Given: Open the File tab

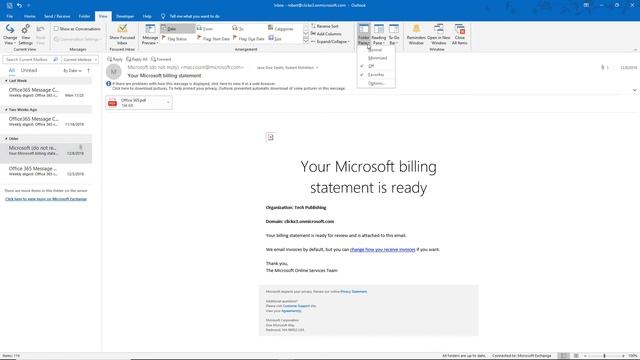Looking at the screenshot, I should pos(9,16).
